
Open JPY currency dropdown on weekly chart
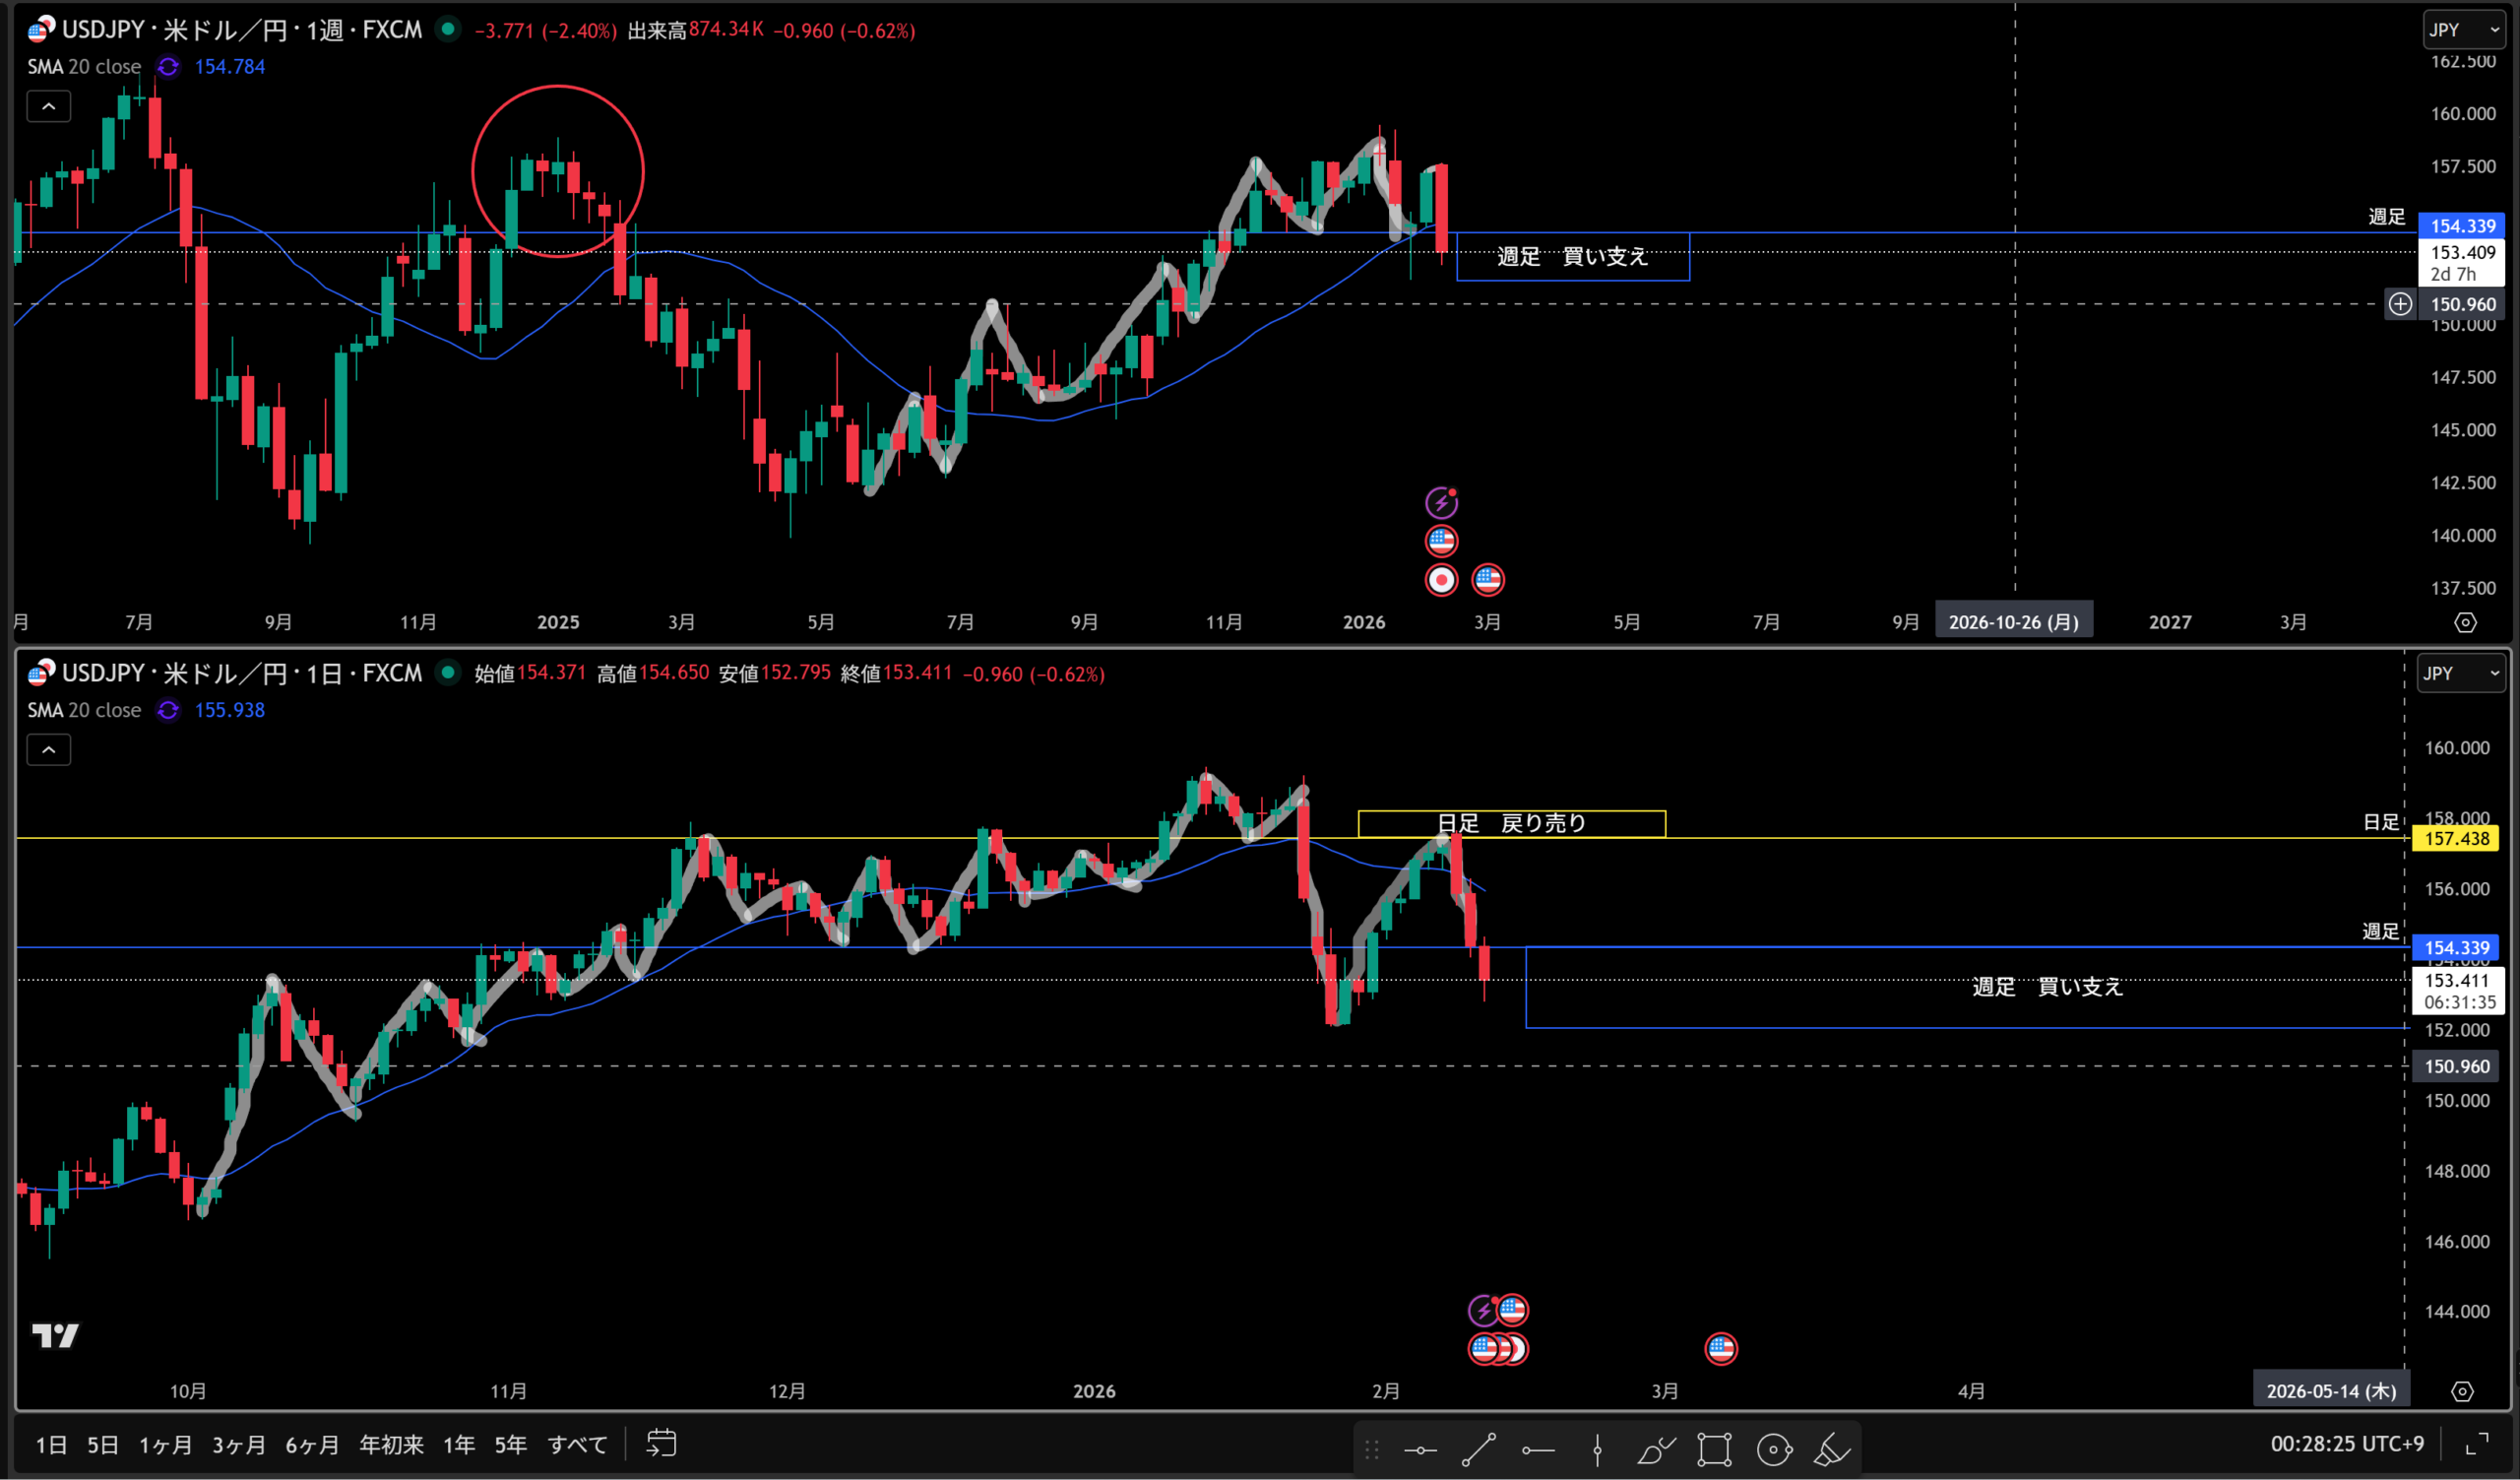point(2463,30)
